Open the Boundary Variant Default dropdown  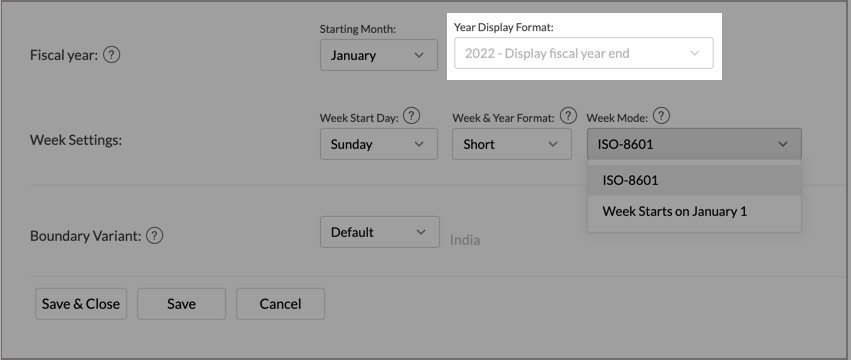click(x=380, y=232)
